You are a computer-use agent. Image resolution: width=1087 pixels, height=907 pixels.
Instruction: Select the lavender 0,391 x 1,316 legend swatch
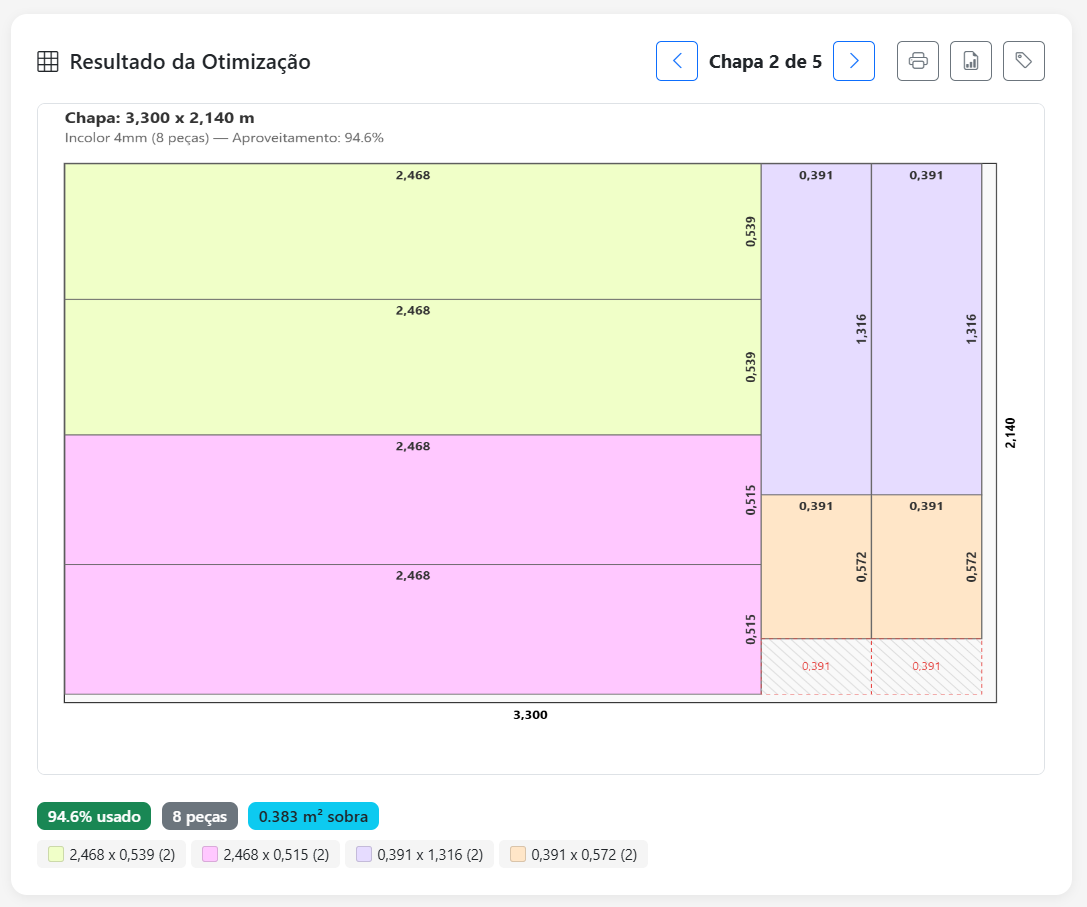point(364,854)
